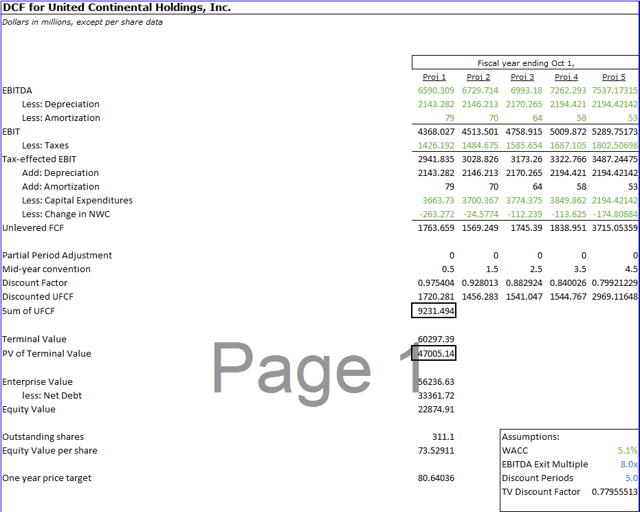Select the boxed Sum of UFCF cell 9231.494
This screenshot has width=640, height=512.
[433, 311]
